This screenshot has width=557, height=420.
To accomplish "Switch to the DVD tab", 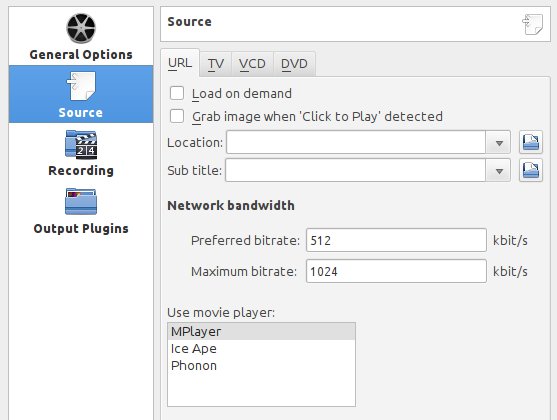I will point(294,64).
